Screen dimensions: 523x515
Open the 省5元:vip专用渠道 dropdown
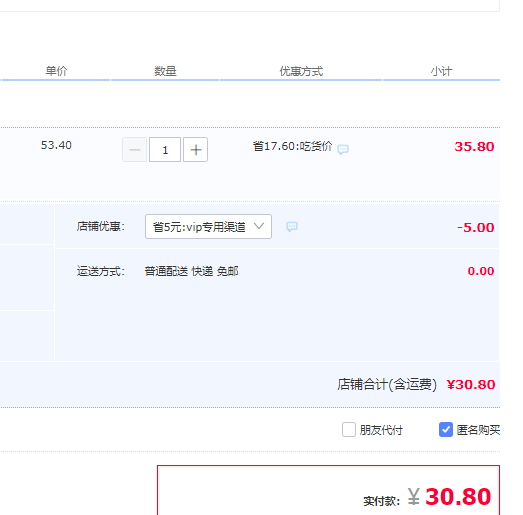[x=208, y=226]
